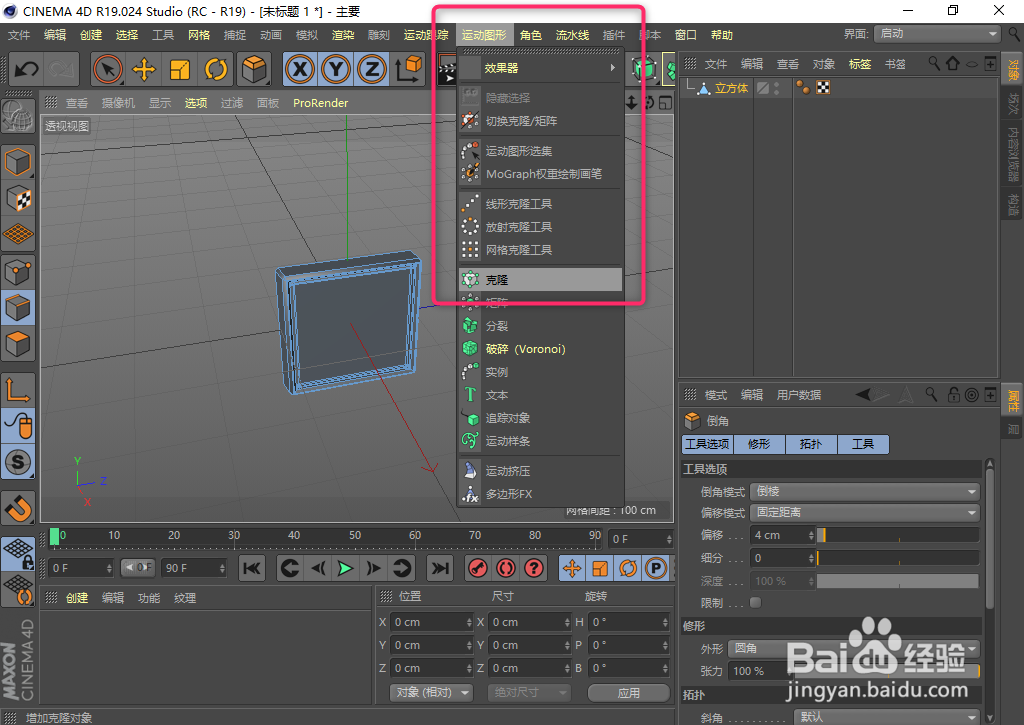The height and width of the screenshot is (725, 1024).
Task: Open the 启动 interface layout dropdown
Action: click(x=936, y=33)
